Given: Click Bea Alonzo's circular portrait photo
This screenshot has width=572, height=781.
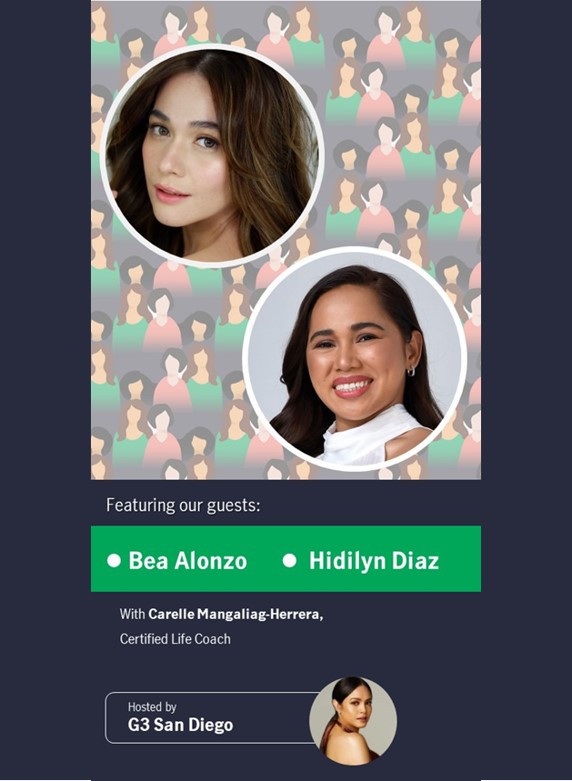Looking at the screenshot, I should (212, 155).
